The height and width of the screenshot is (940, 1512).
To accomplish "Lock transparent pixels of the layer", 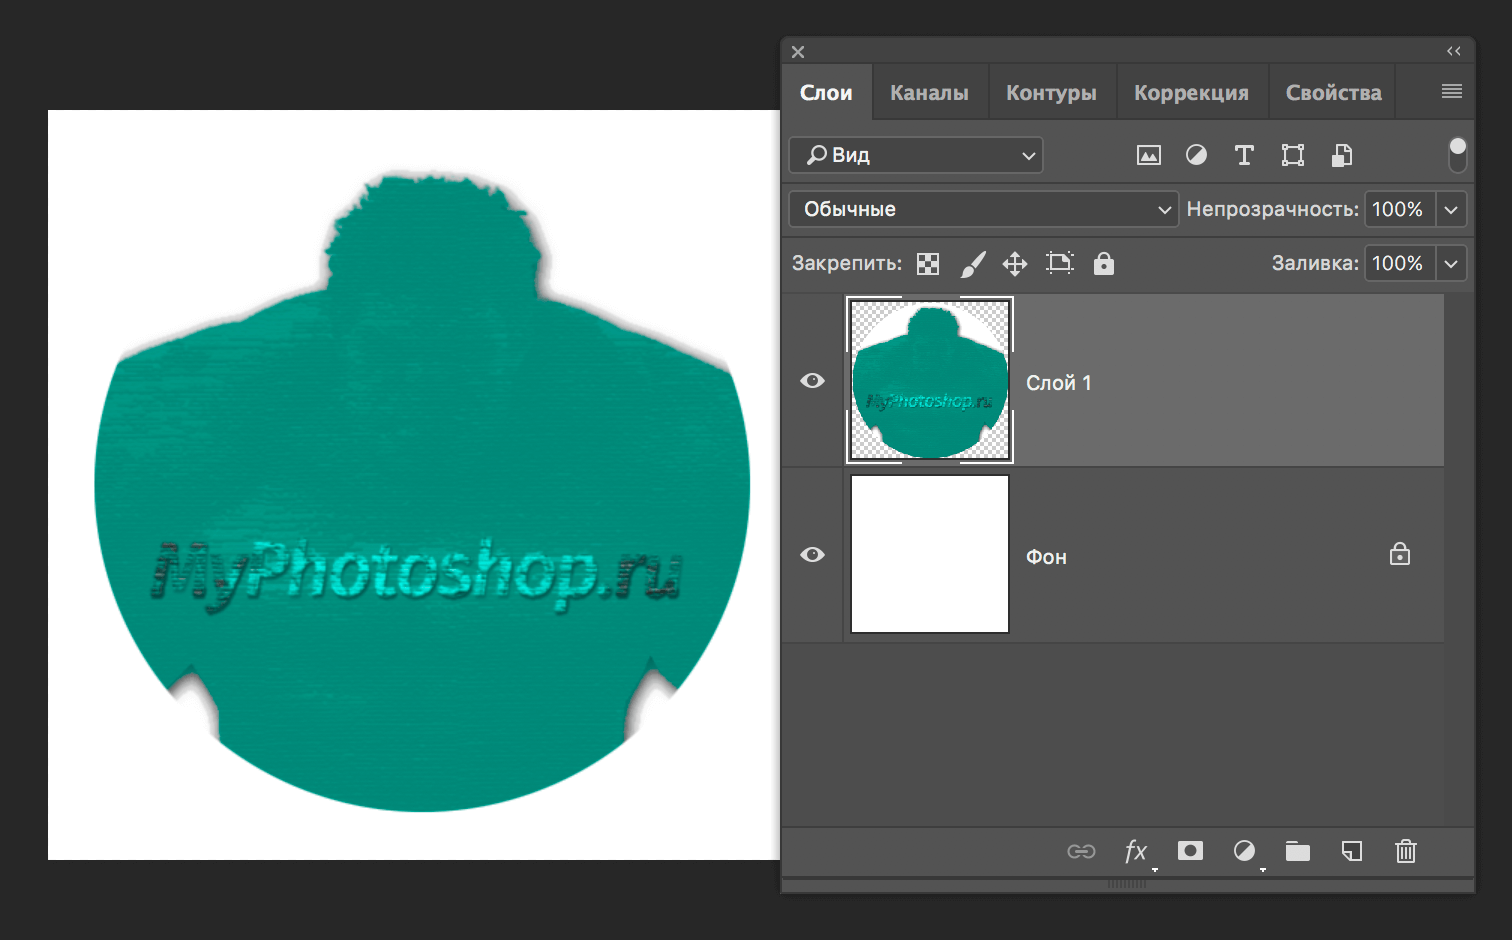I will click(x=927, y=263).
